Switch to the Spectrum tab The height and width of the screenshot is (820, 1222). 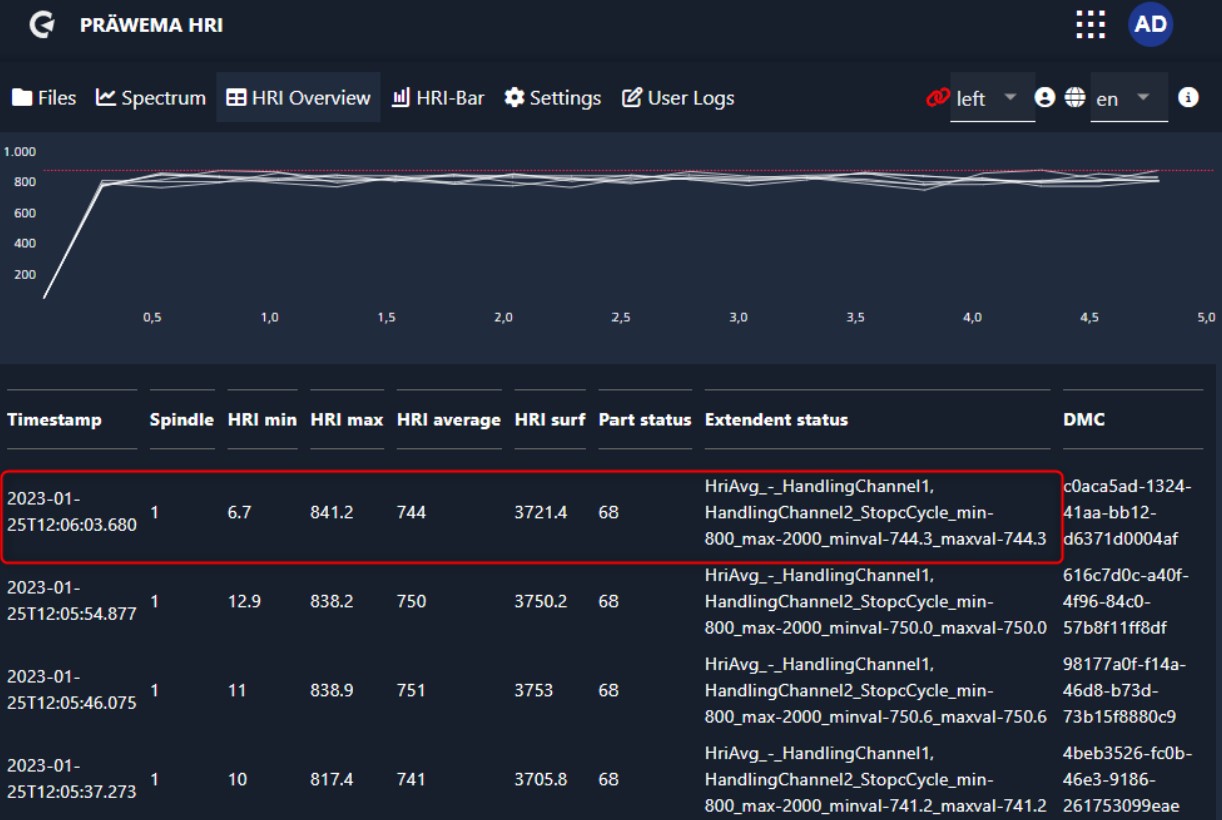[151, 98]
